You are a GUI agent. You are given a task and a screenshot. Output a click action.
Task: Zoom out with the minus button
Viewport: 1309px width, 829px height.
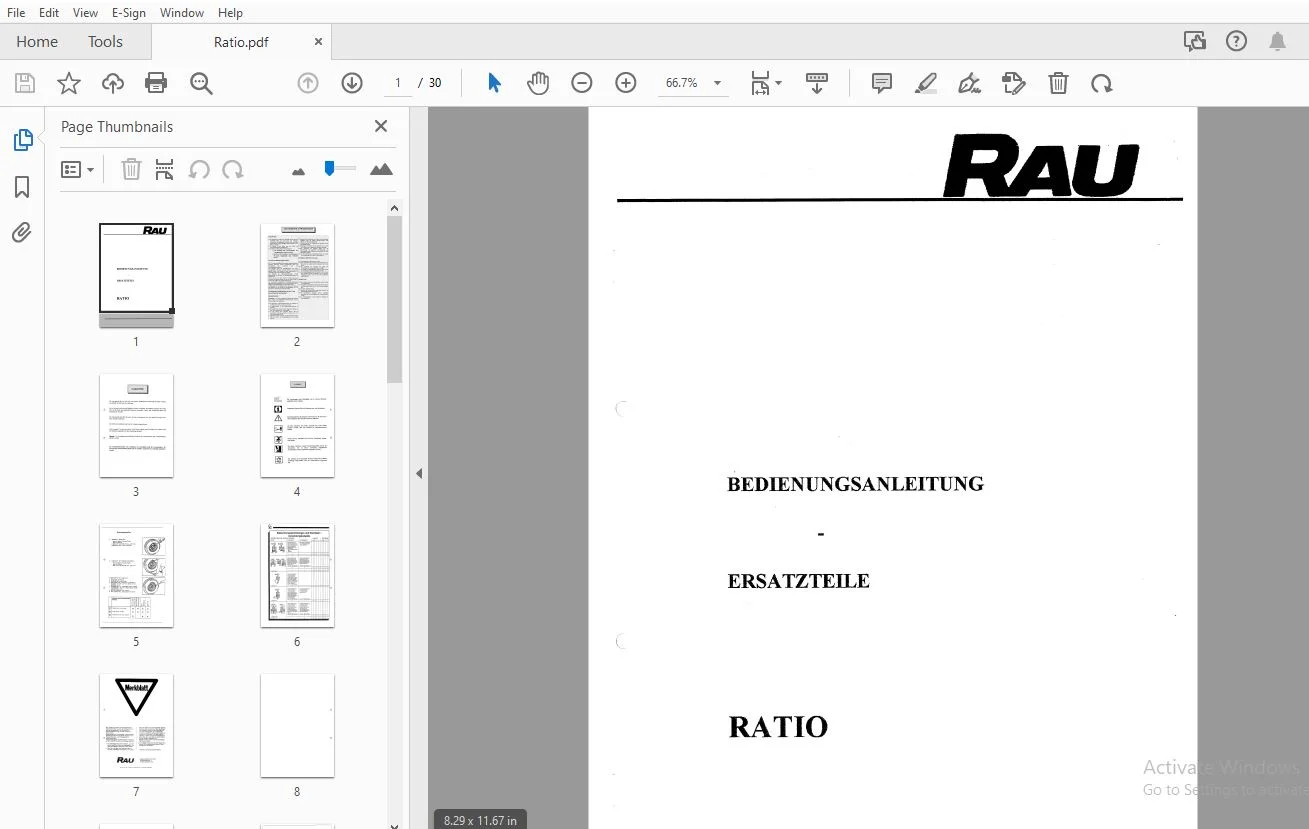tap(582, 83)
